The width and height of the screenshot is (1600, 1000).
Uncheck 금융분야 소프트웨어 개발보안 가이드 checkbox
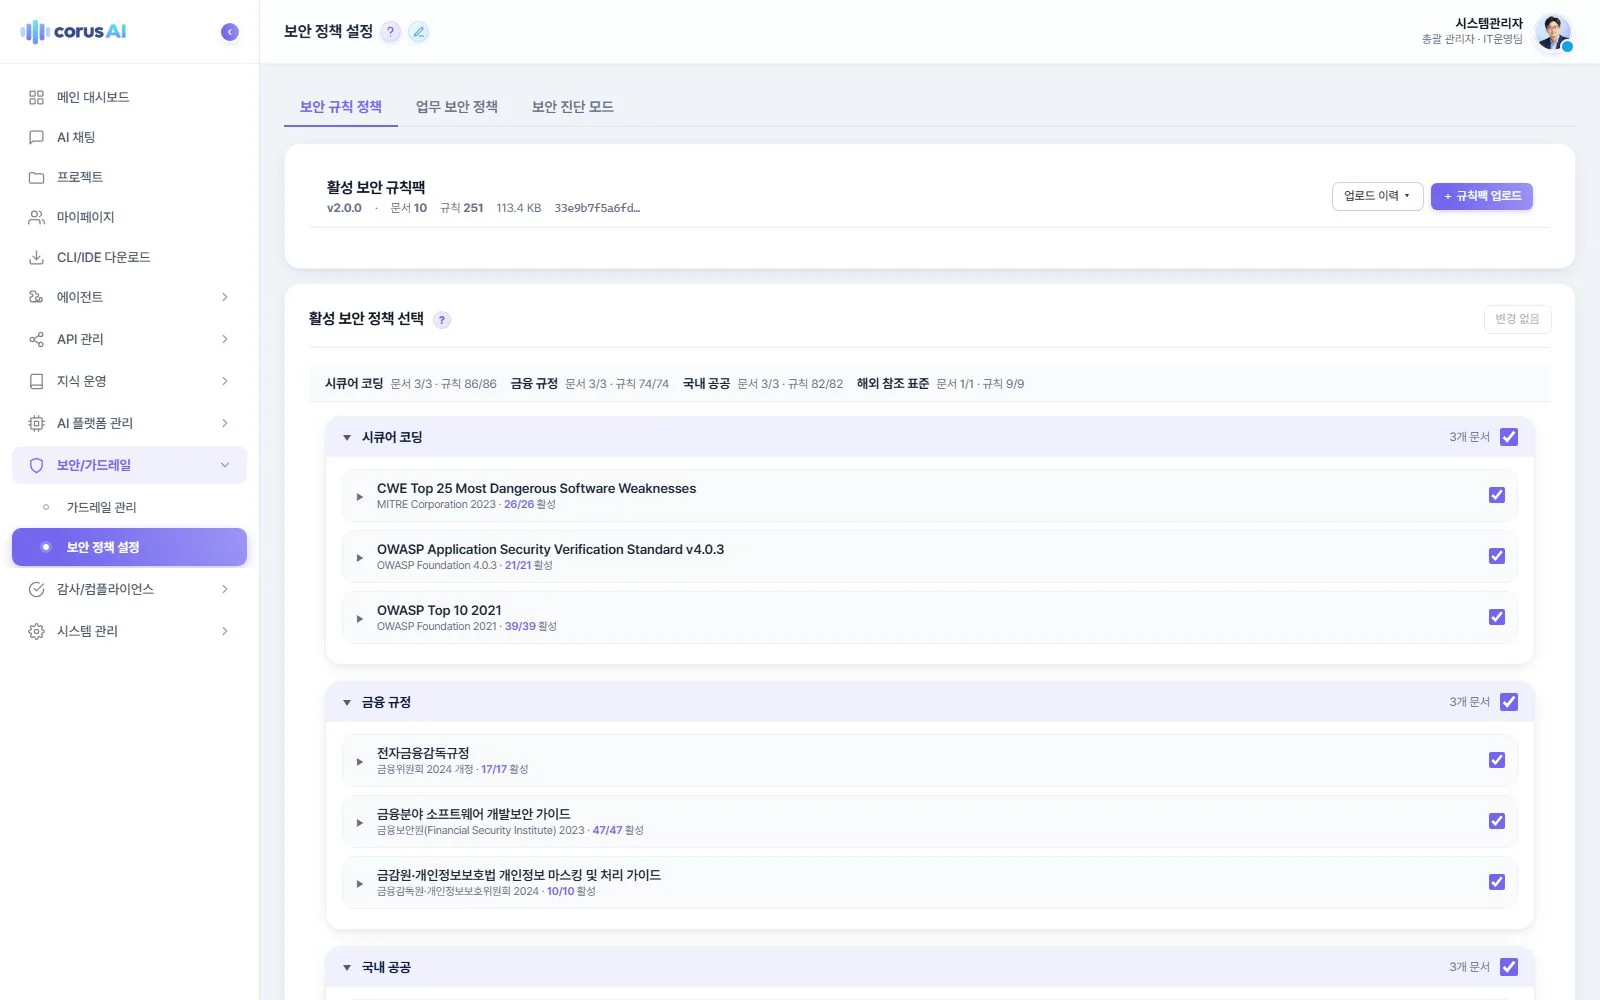click(1497, 821)
